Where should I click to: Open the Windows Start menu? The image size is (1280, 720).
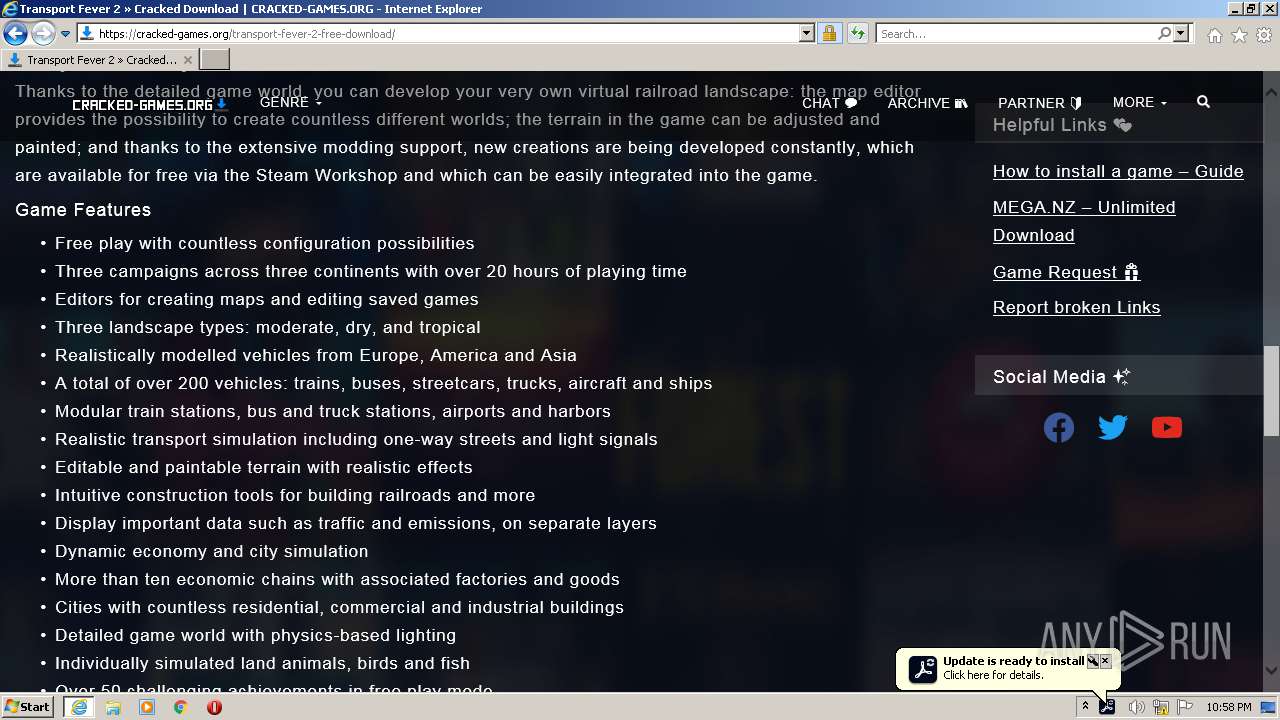[27, 707]
